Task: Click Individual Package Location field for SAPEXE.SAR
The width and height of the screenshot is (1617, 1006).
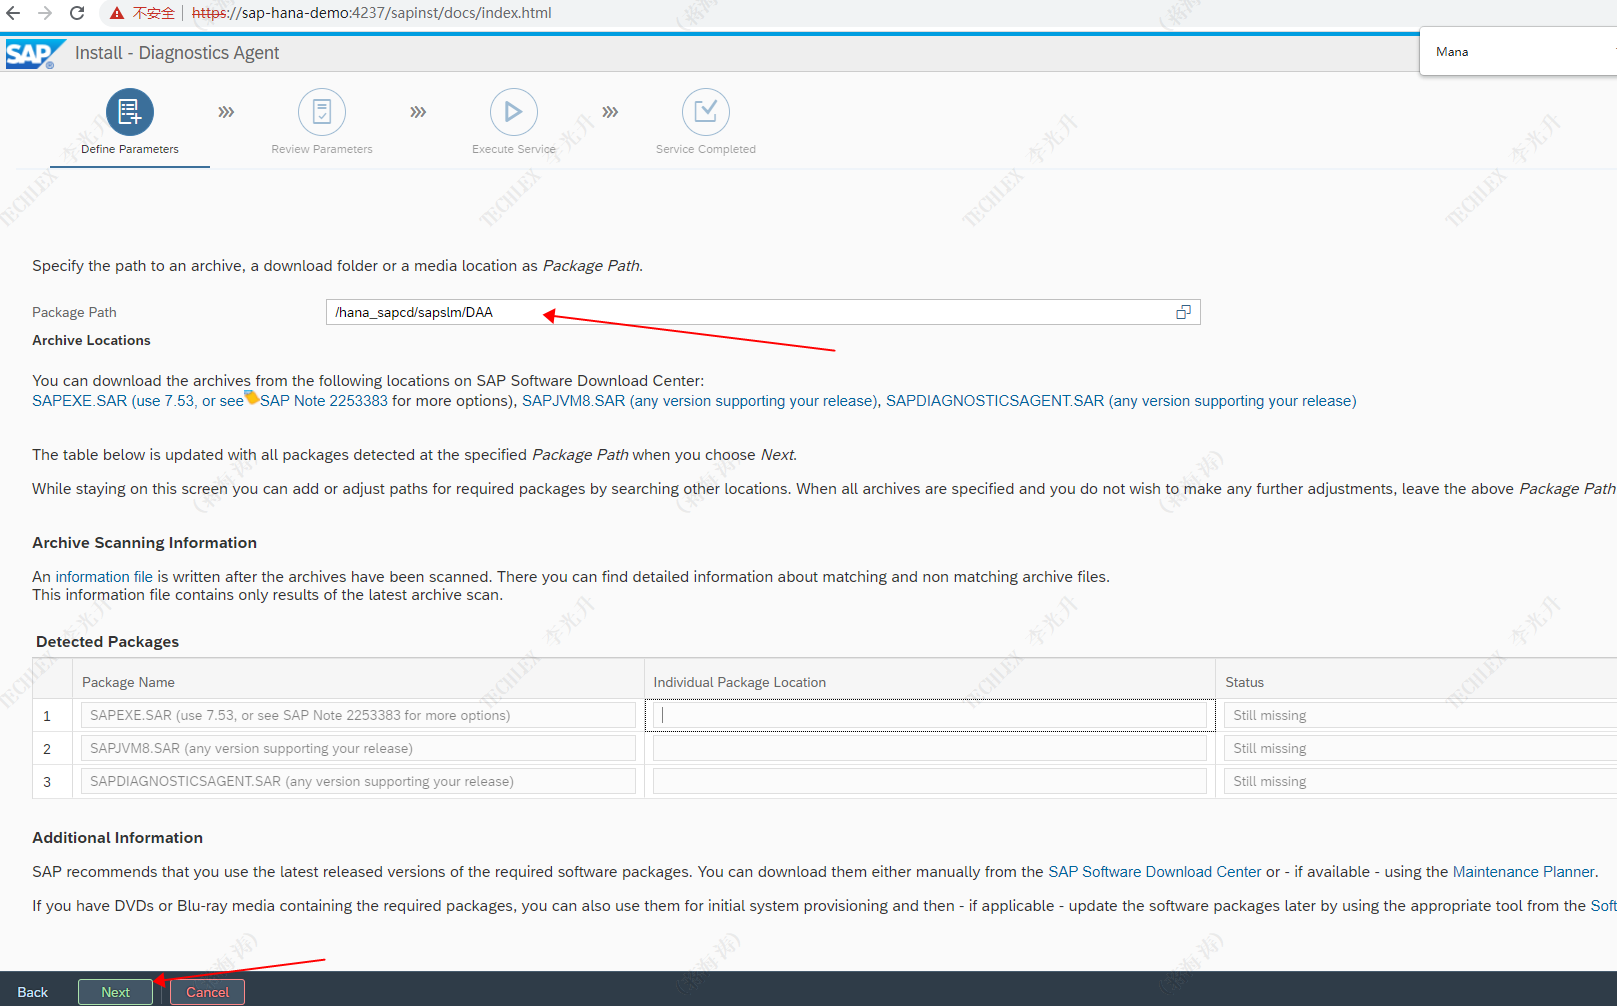Action: pos(930,715)
